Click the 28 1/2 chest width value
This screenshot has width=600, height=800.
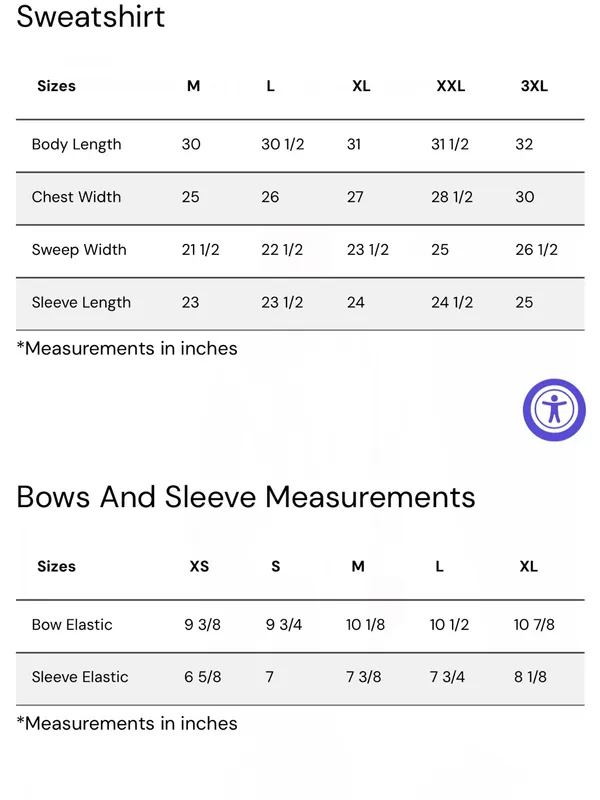tap(452, 197)
